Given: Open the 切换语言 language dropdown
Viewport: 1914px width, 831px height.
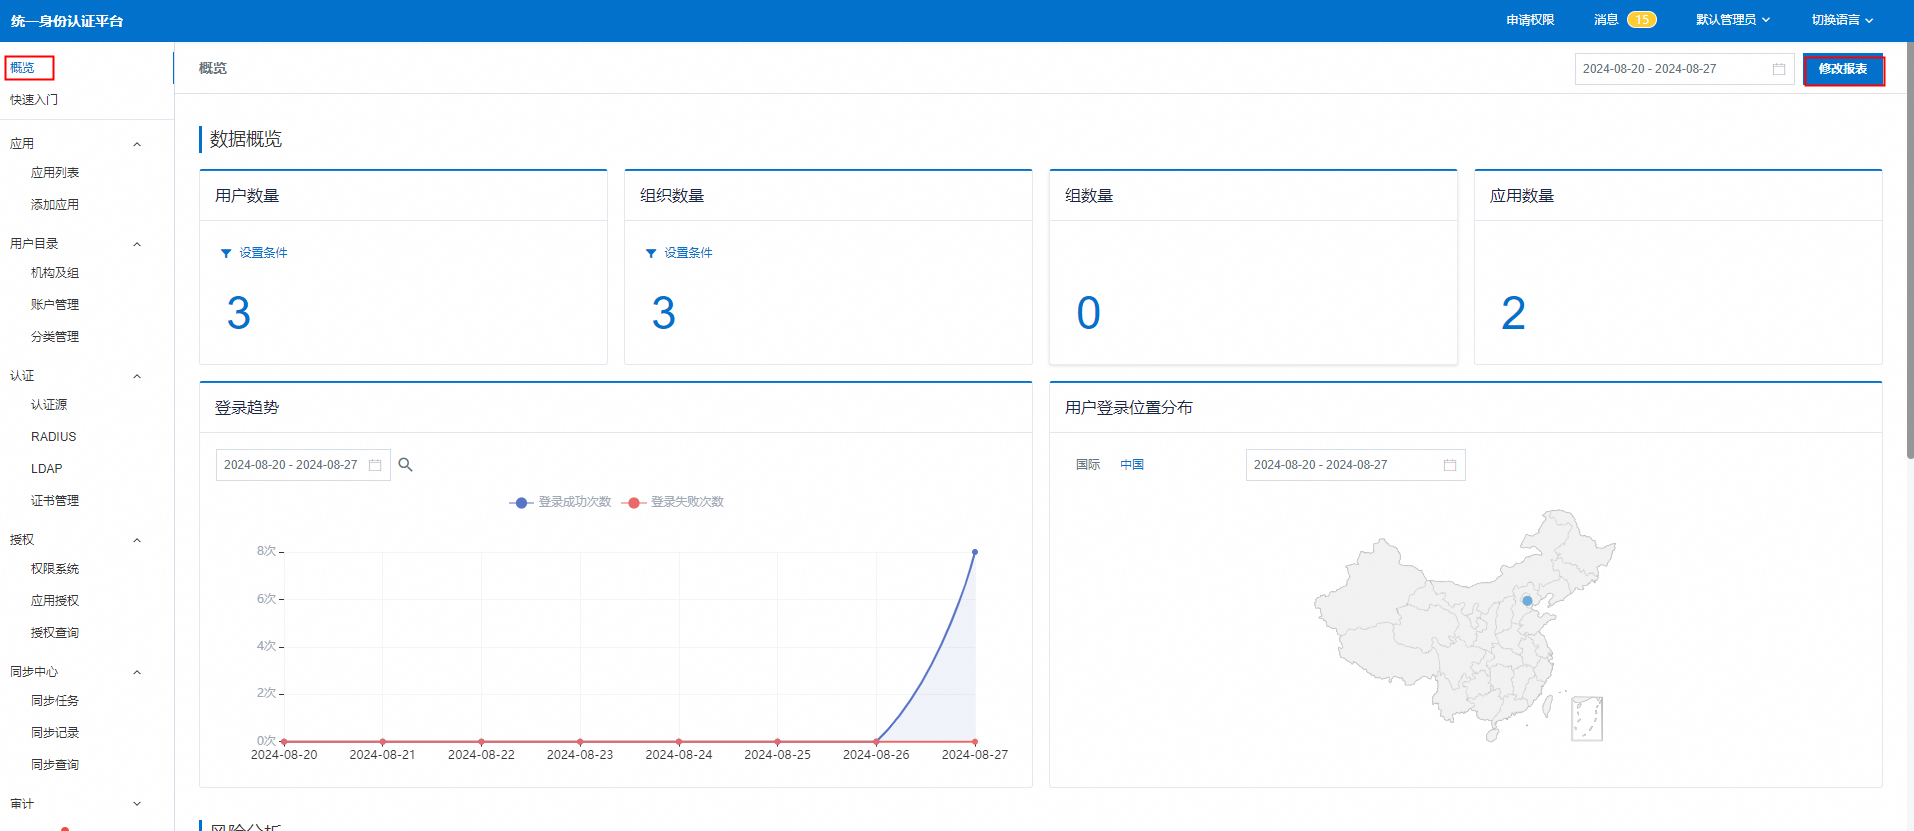Looking at the screenshot, I should tap(1842, 20).
